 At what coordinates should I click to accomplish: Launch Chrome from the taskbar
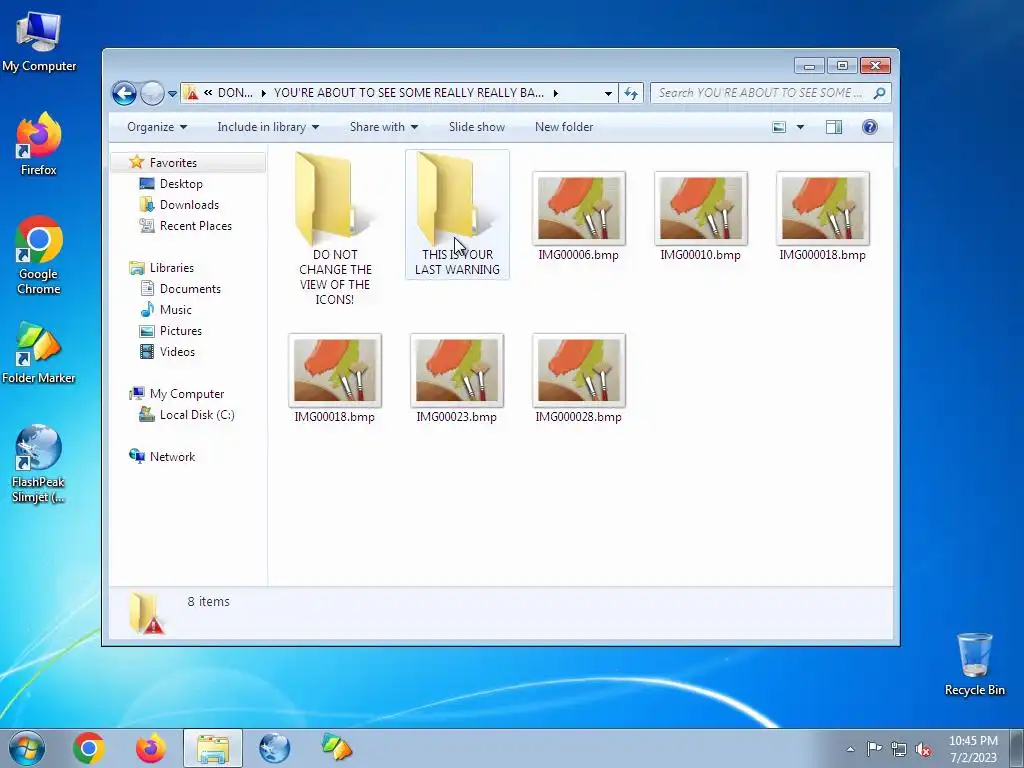(89, 748)
